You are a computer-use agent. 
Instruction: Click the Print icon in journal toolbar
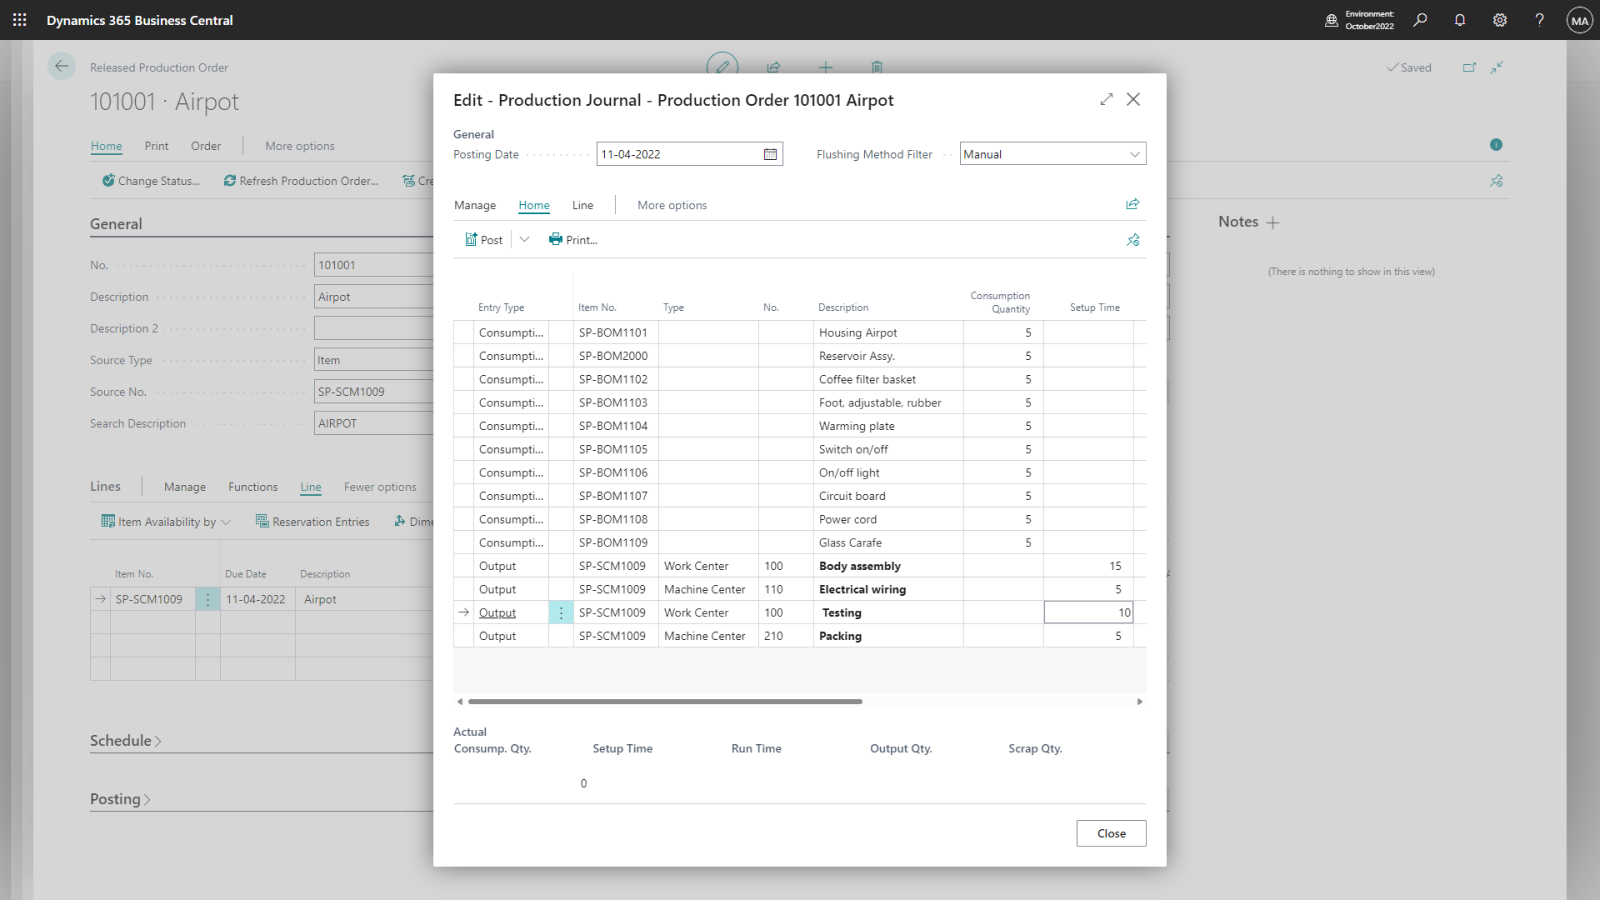pyautogui.click(x=556, y=240)
